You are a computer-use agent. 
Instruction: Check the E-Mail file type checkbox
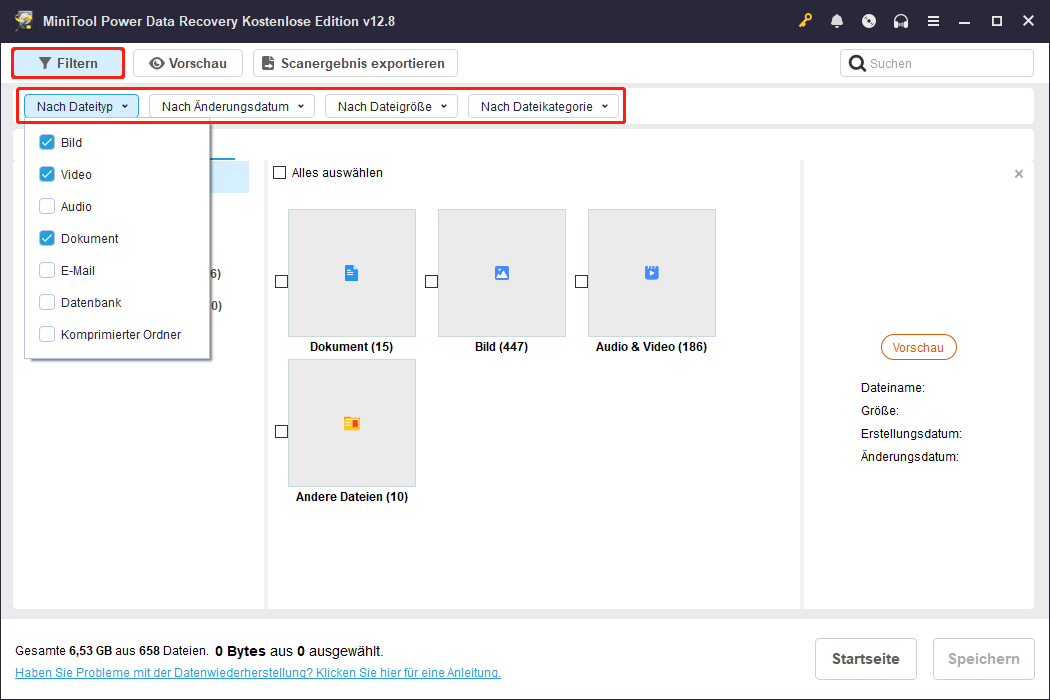click(47, 270)
